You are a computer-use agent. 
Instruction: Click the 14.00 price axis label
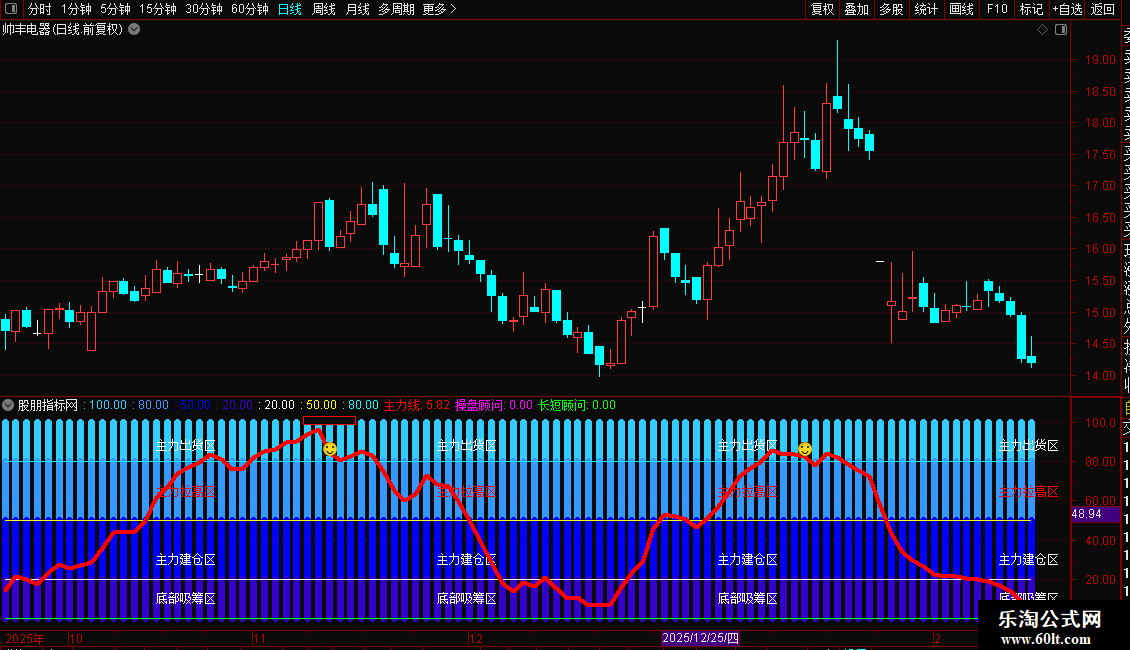pyautogui.click(x=1100, y=375)
